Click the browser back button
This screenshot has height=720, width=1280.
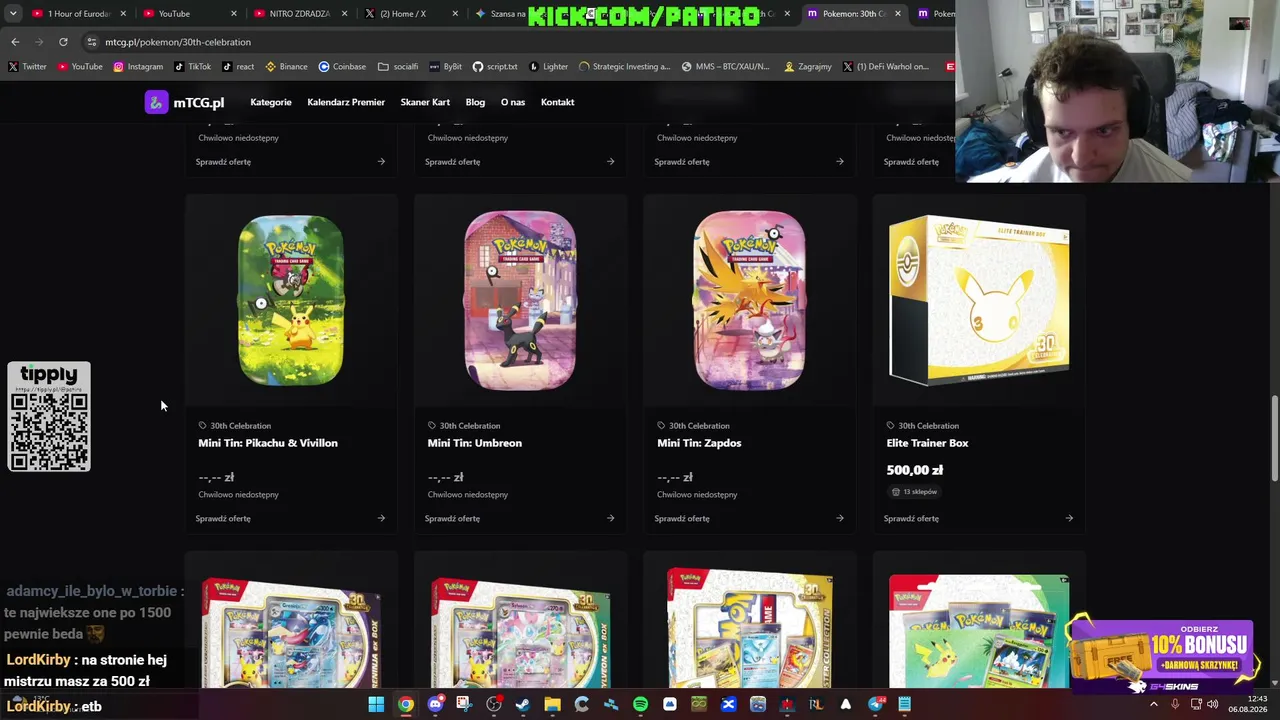tap(15, 42)
